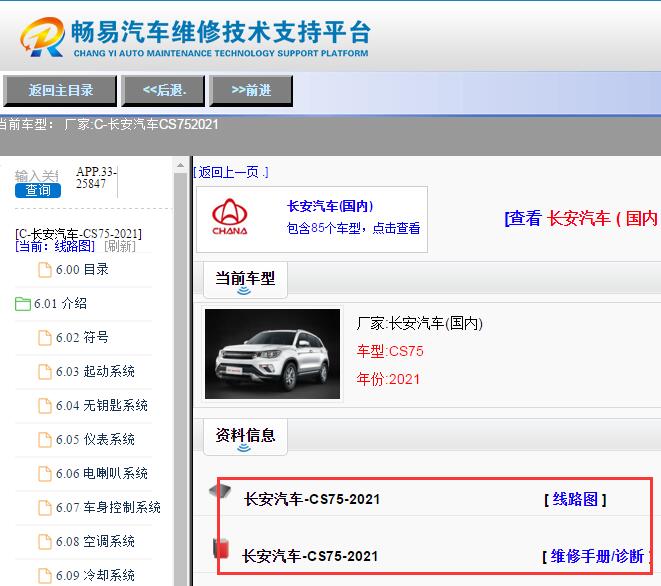Screen dimensions: 661x586
Task: Click the document icon beside 6.09 冷却系统
Action: [45, 576]
